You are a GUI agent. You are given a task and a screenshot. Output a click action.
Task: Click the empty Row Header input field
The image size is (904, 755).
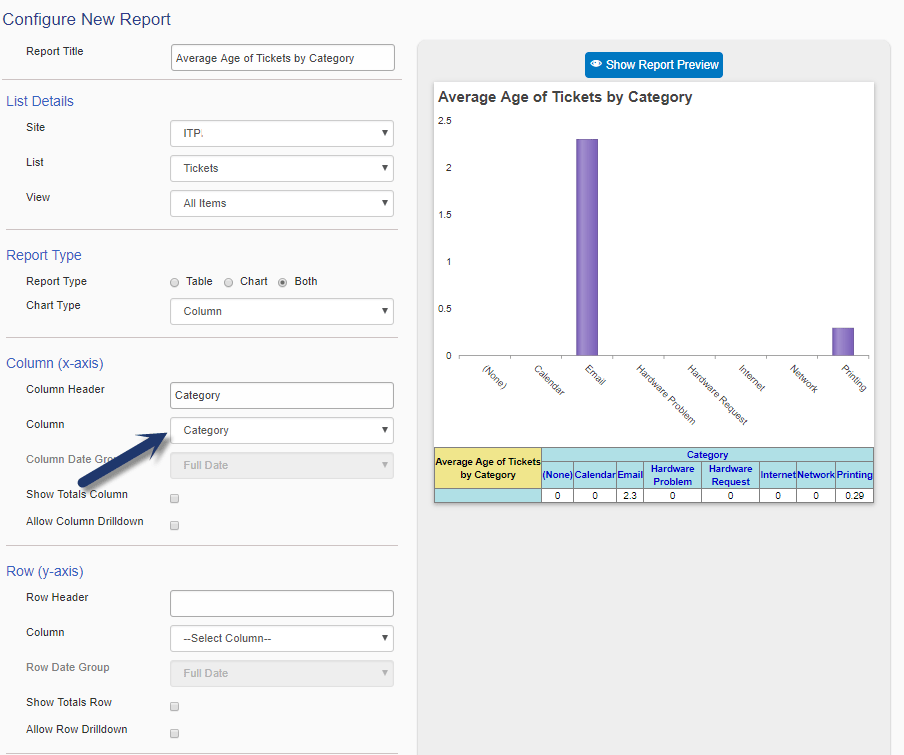pyautogui.click(x=282, y=604)
